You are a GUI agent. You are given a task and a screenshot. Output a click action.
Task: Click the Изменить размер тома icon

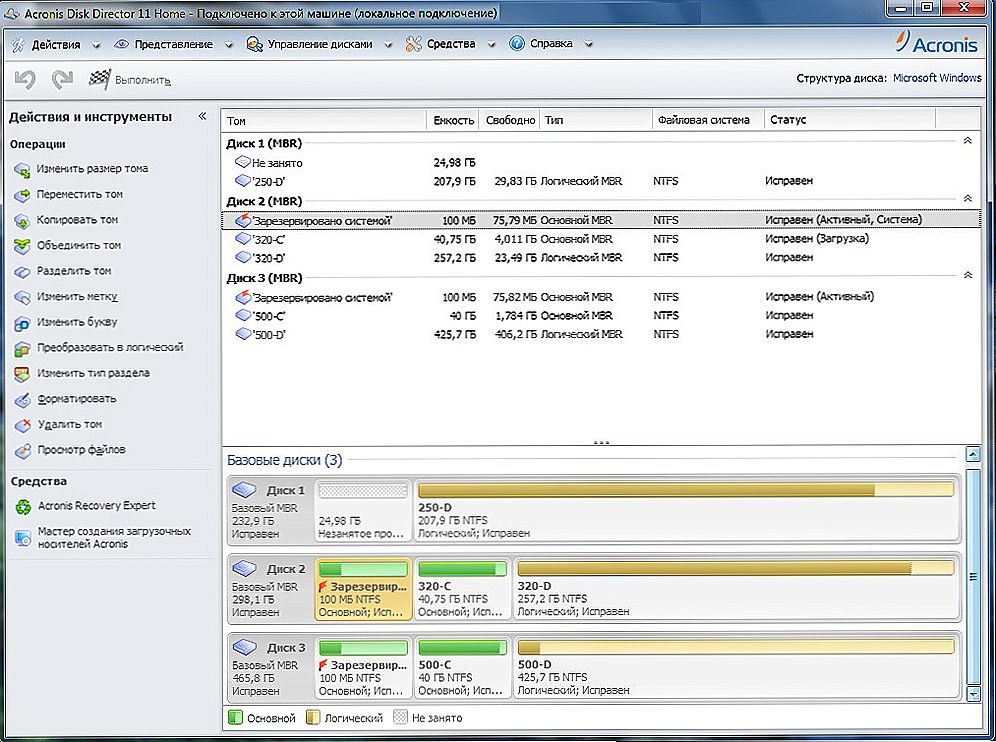pos(22,170)
